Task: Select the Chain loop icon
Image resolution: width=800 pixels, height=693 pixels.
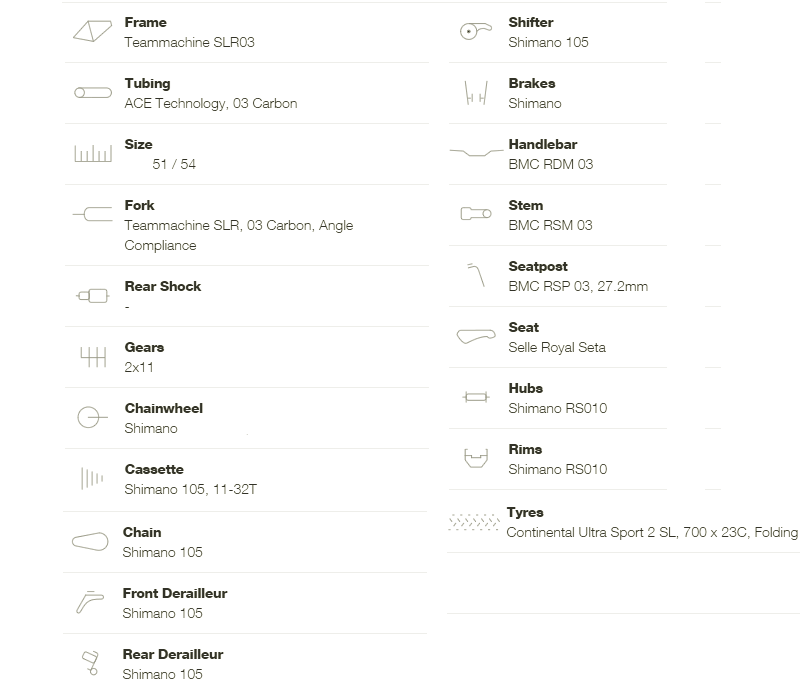Action: (90, 541)
